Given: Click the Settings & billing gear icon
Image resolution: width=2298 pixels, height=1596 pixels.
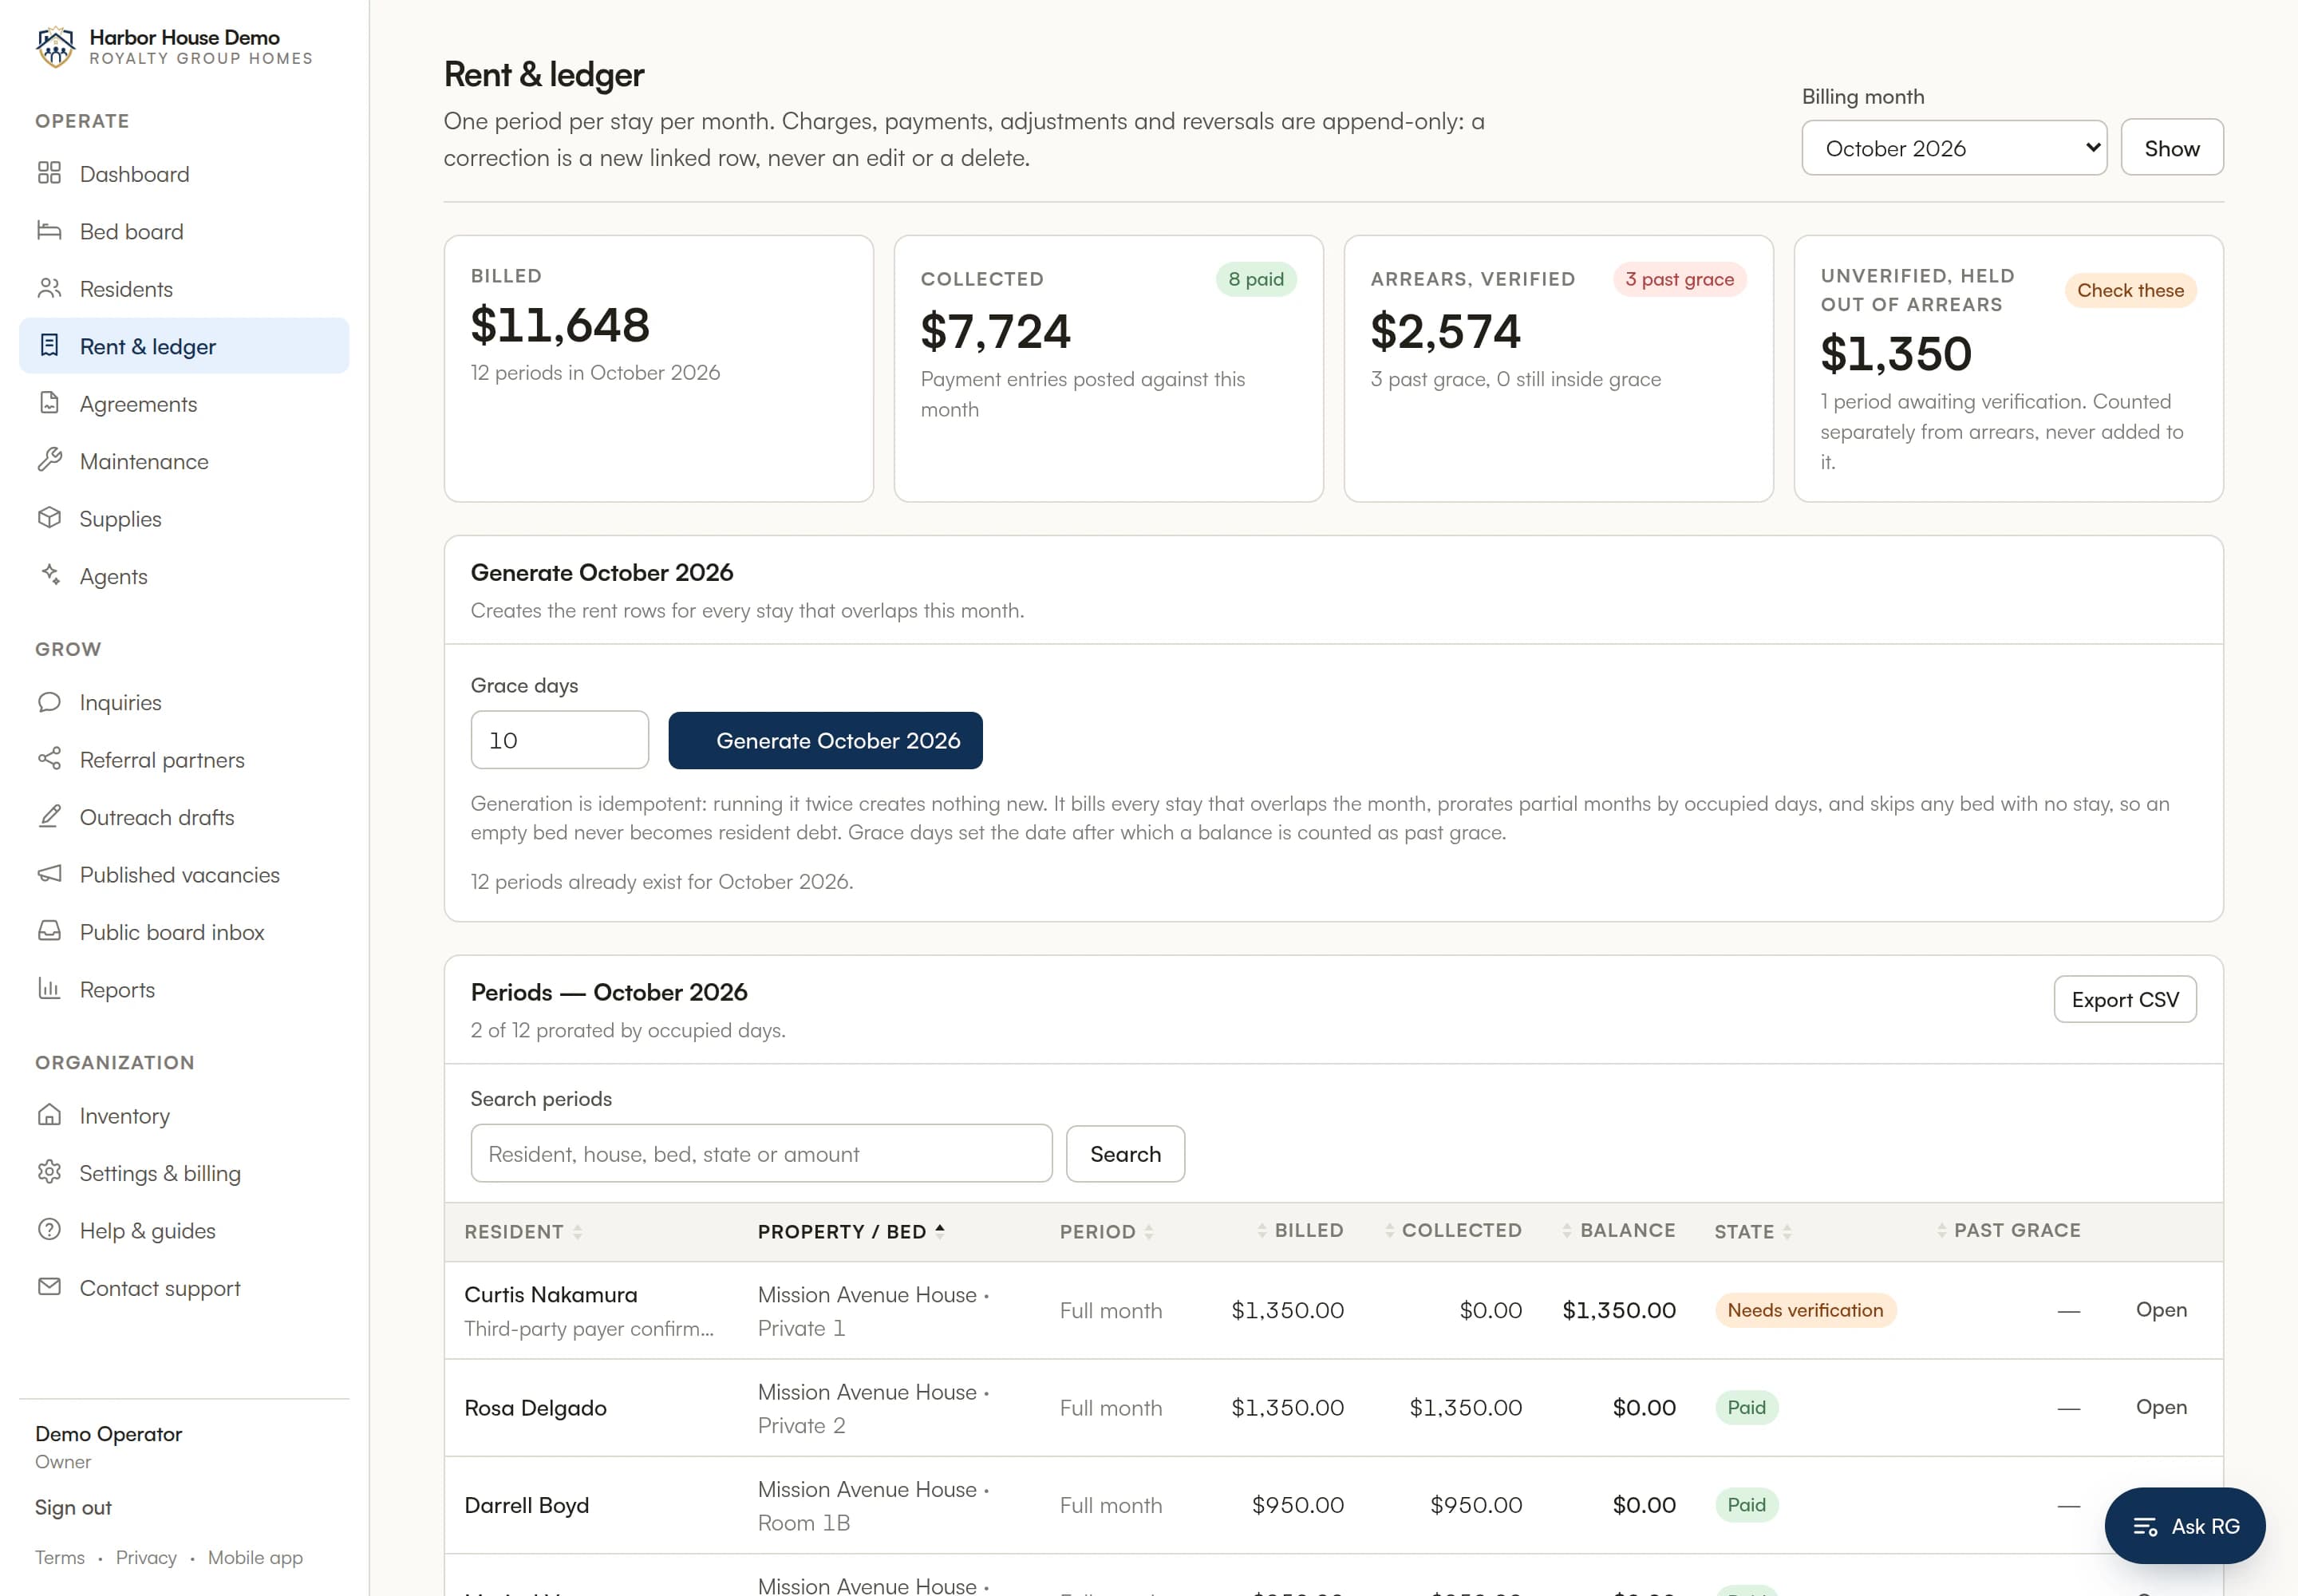Looking at the screenshot, I should tap(49, 1172).
